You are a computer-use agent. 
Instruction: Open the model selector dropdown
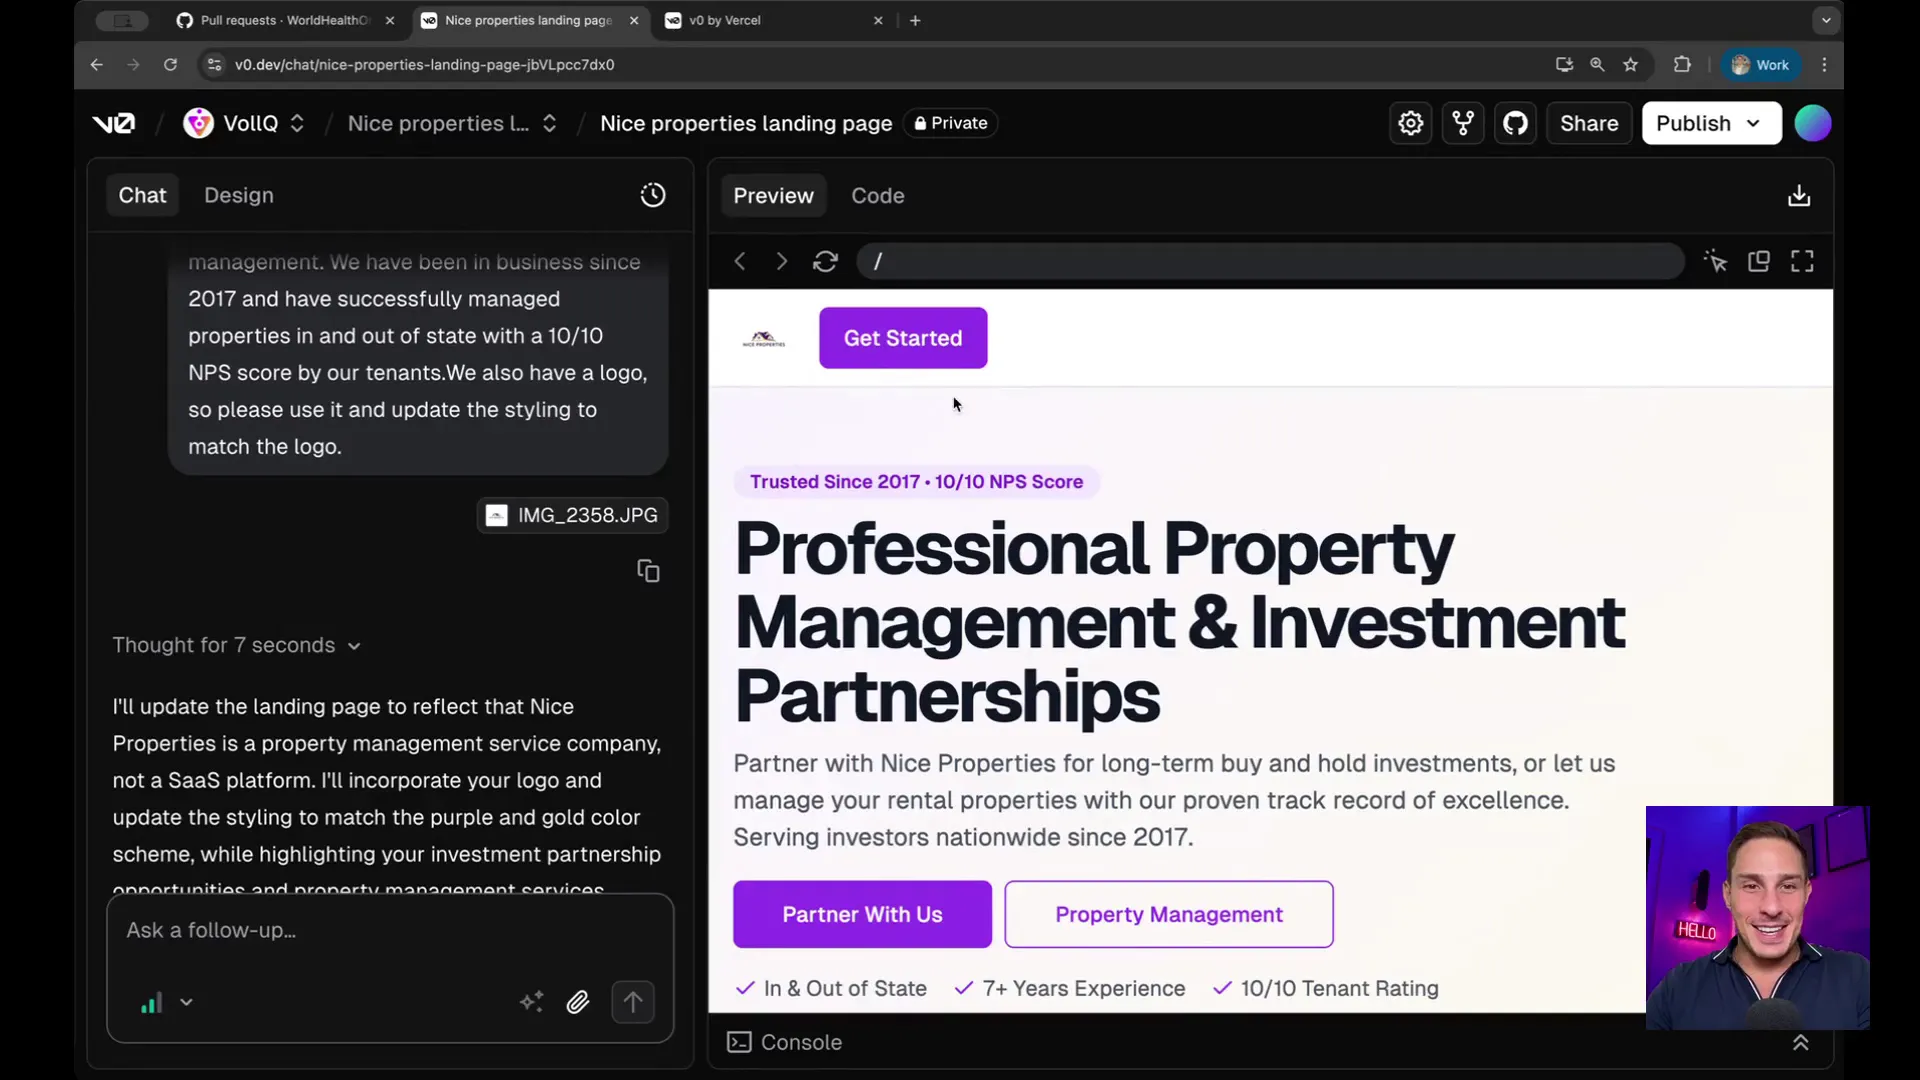click(x=166, y=1002)
